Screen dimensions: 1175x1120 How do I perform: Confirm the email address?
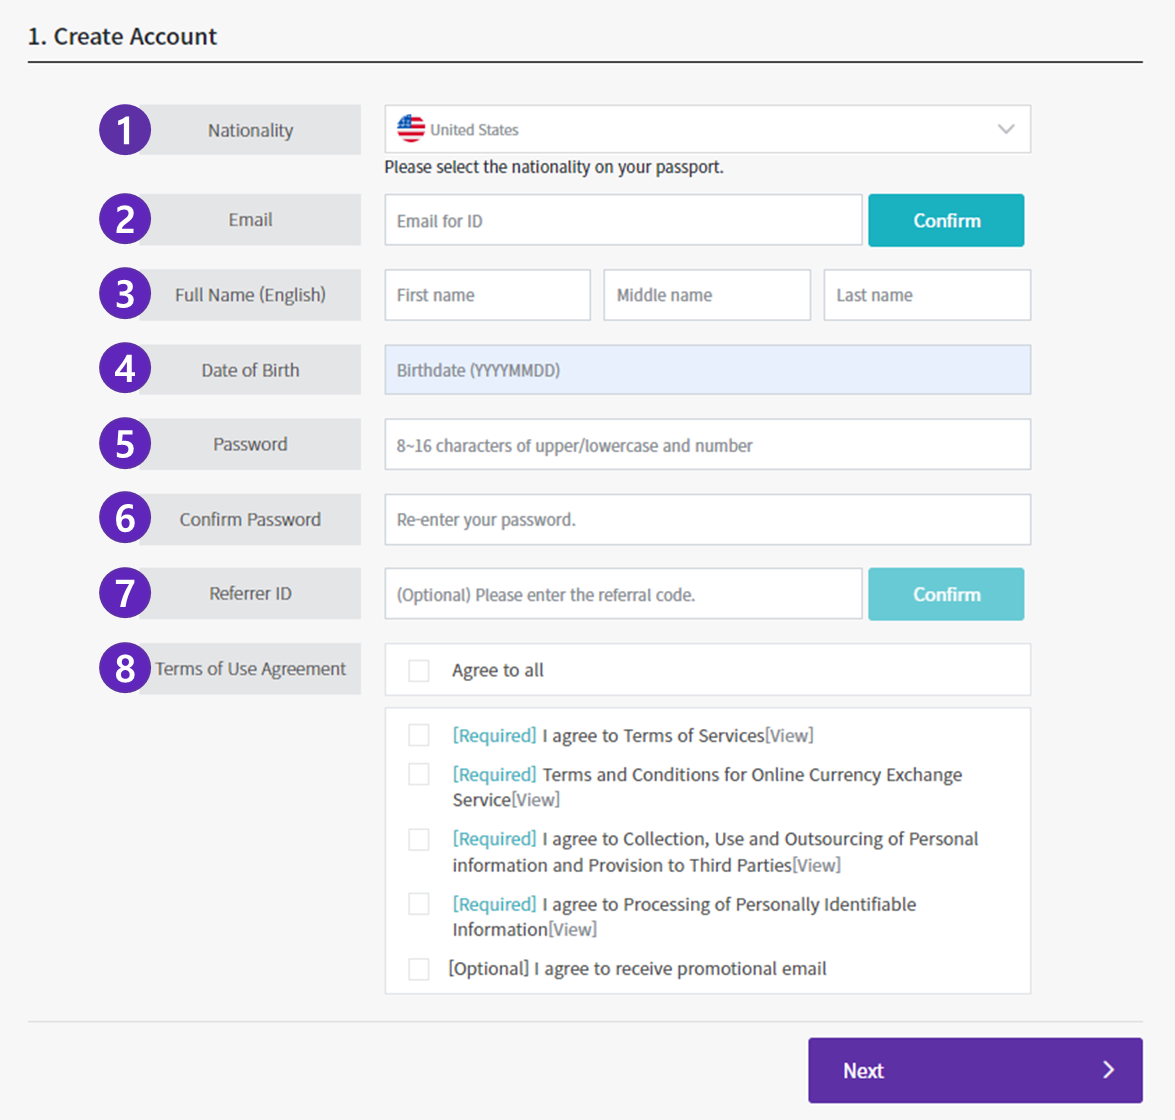[946, 220]
